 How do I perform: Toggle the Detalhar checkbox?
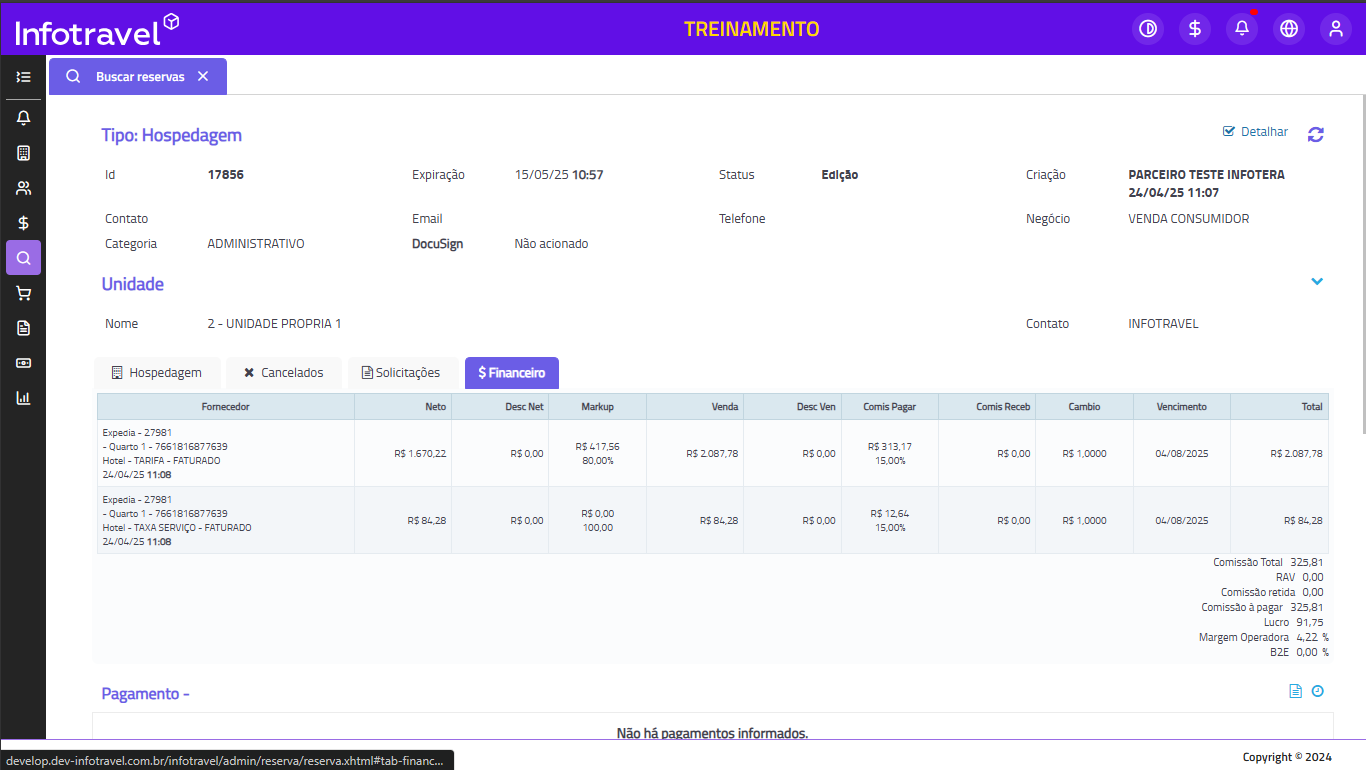[x=1229, y=132]
